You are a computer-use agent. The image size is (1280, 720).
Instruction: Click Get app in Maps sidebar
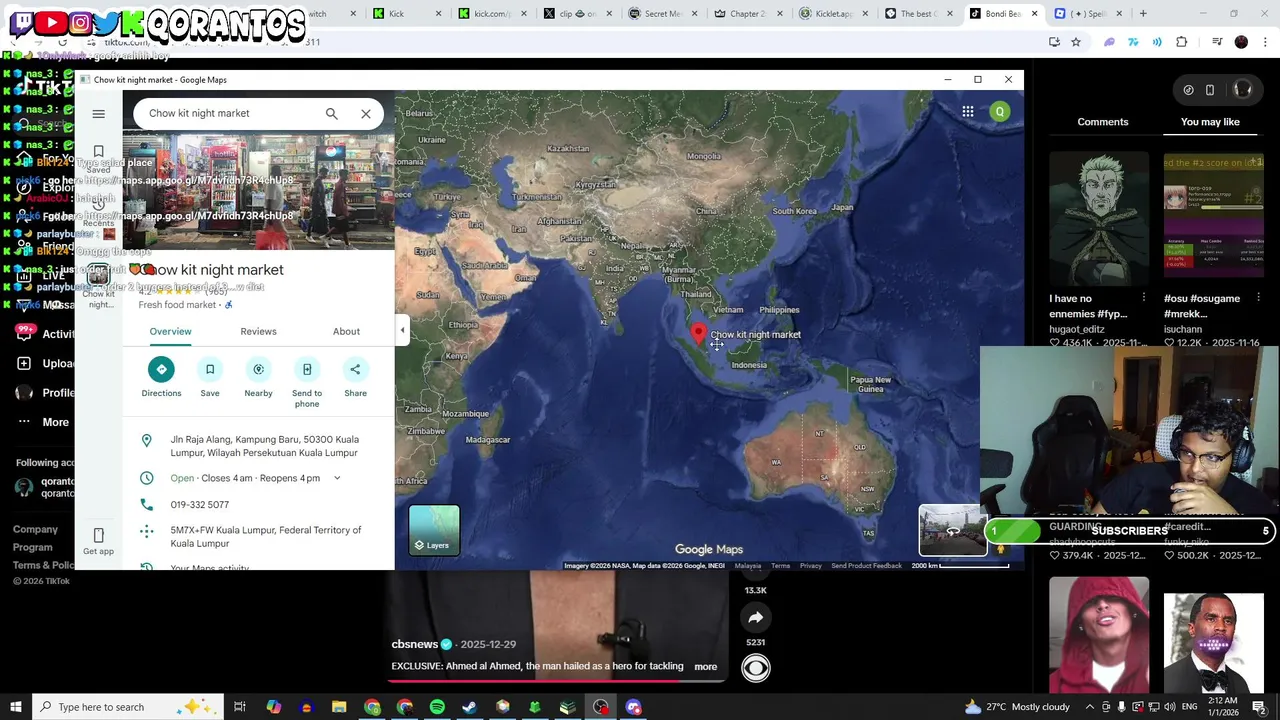(98, 541)
